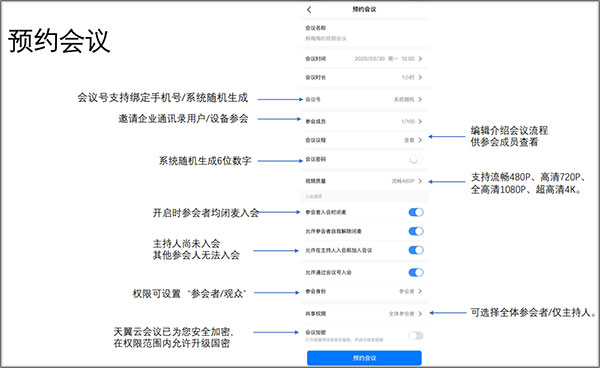
Task: Go back using the top-left arrow
Action: click(x=309, y=10)
